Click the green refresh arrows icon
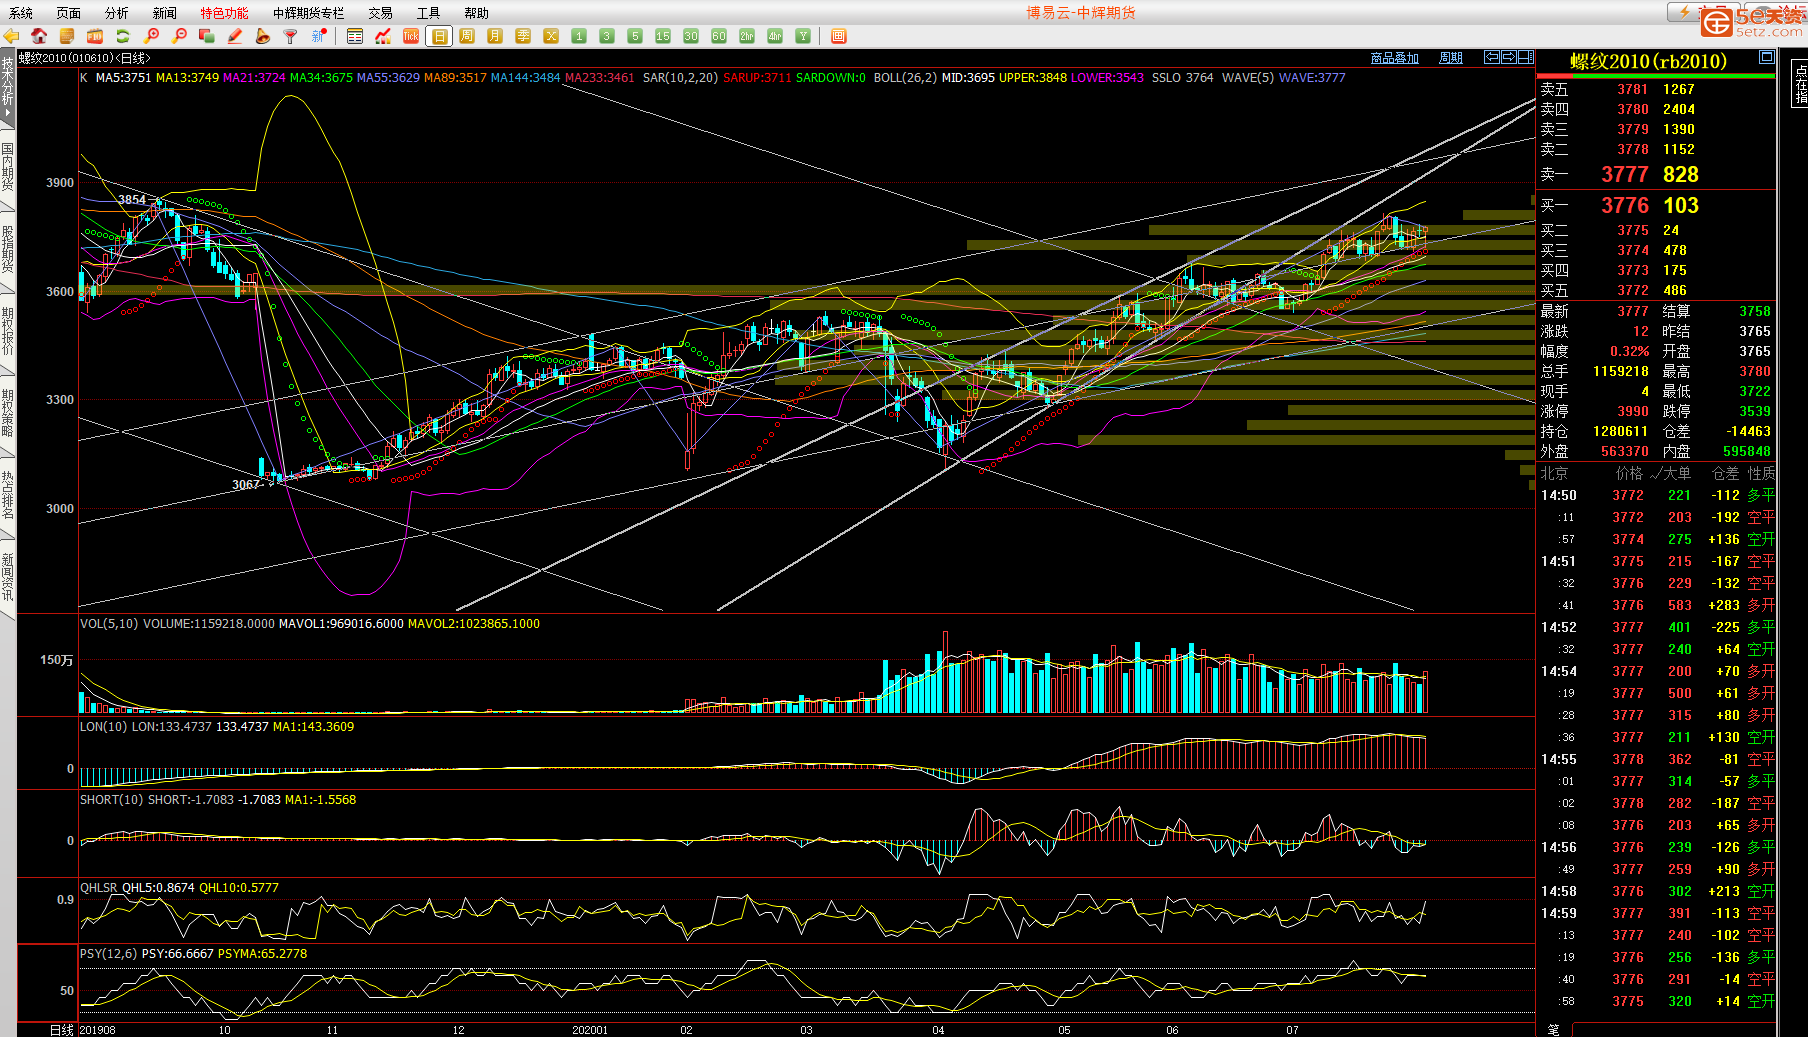This screenshot has height=1037, width=1808. point(123,36)
